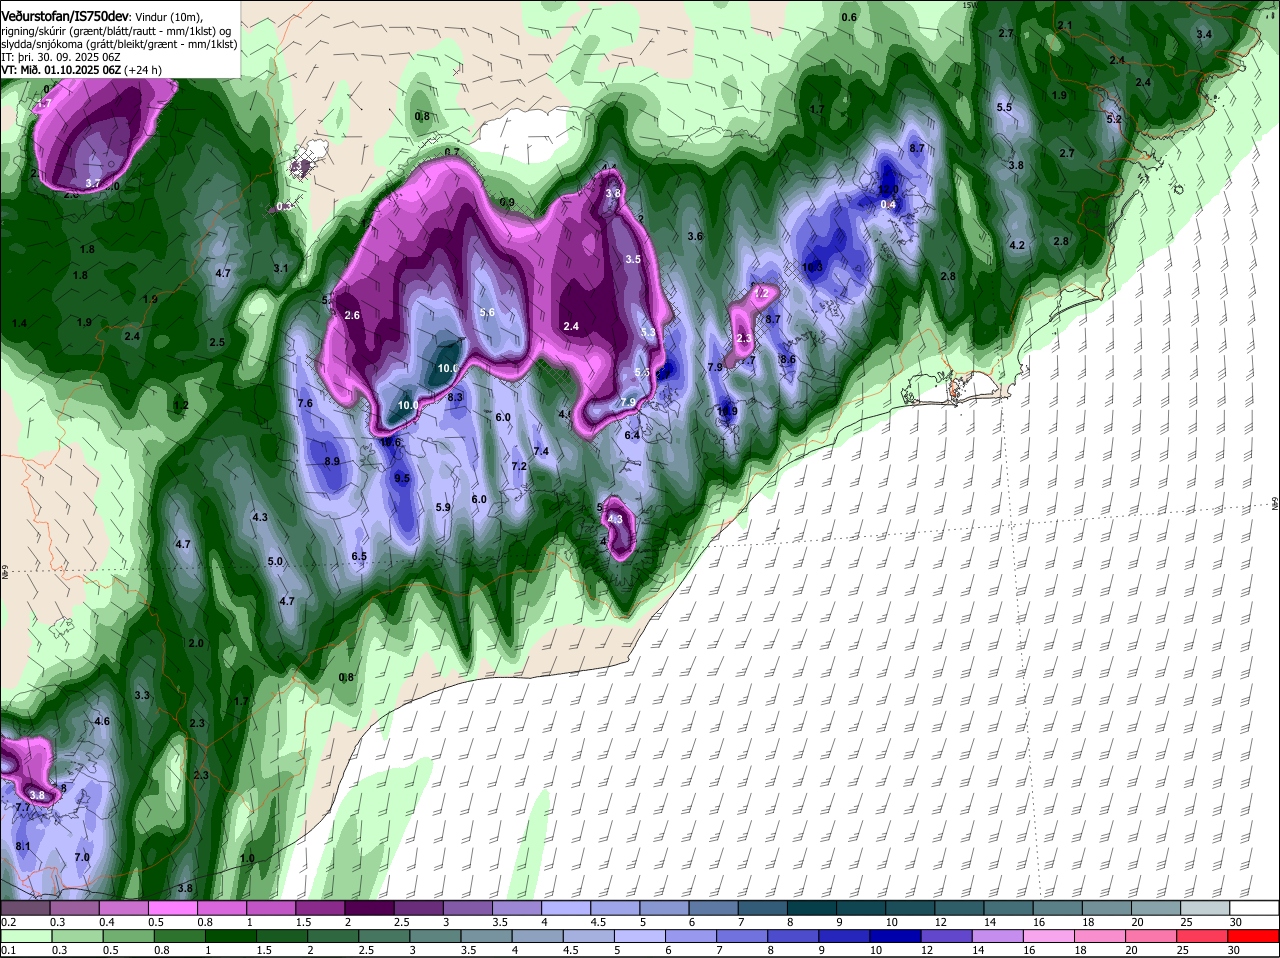
Task: Click the 2.6 value in the purple zone
Action: coord(352,316)
